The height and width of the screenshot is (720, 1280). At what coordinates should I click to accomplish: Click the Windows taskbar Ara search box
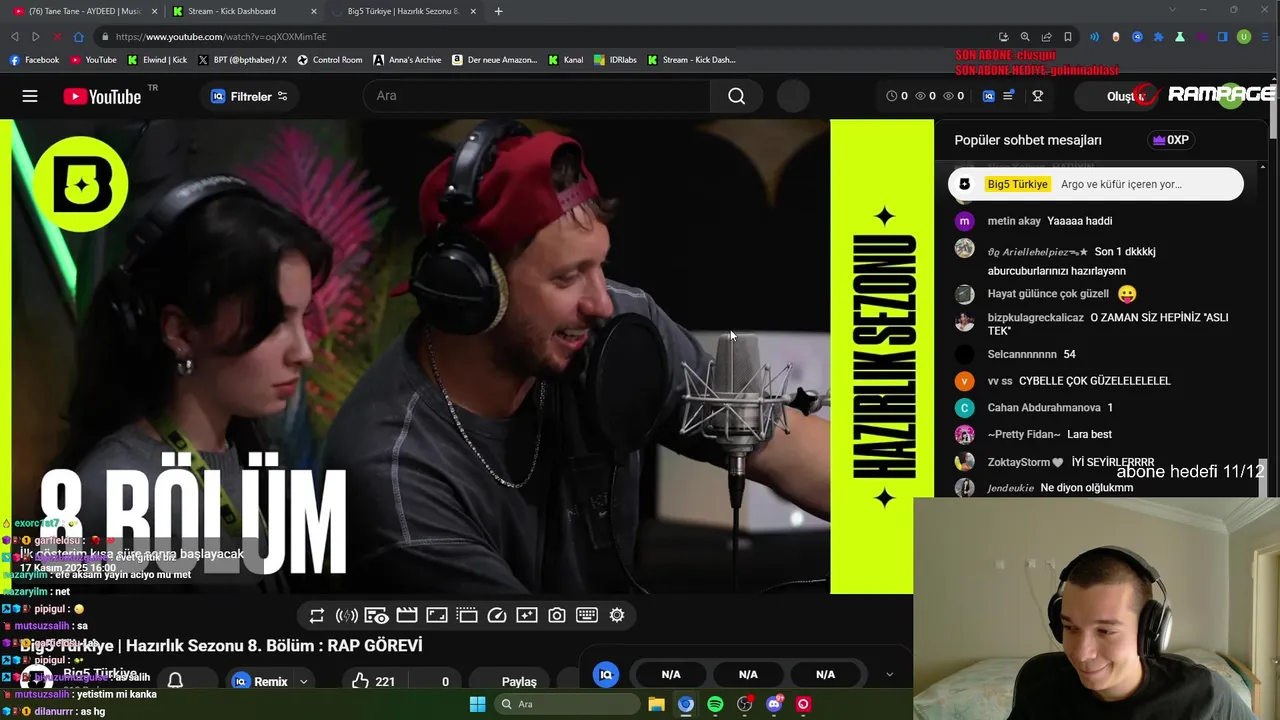pos(567,704)
